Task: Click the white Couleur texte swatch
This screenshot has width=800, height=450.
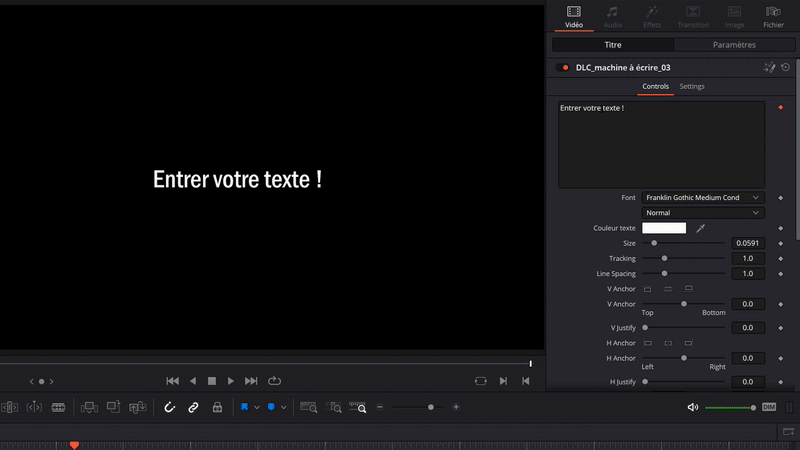Action: (x=664, y=228)
